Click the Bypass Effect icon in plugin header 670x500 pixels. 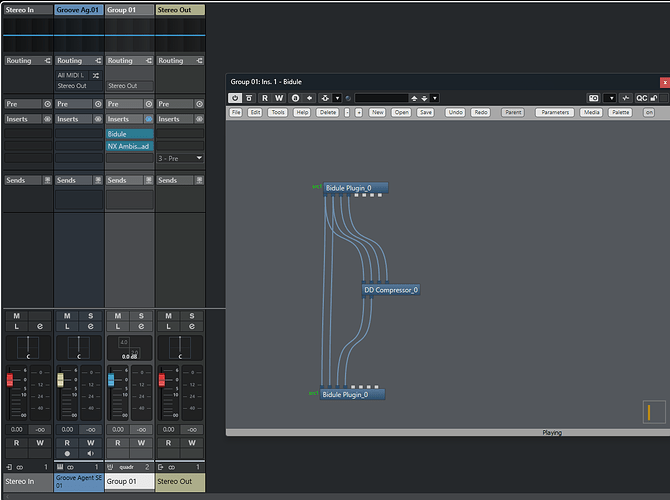pos(249,98)
